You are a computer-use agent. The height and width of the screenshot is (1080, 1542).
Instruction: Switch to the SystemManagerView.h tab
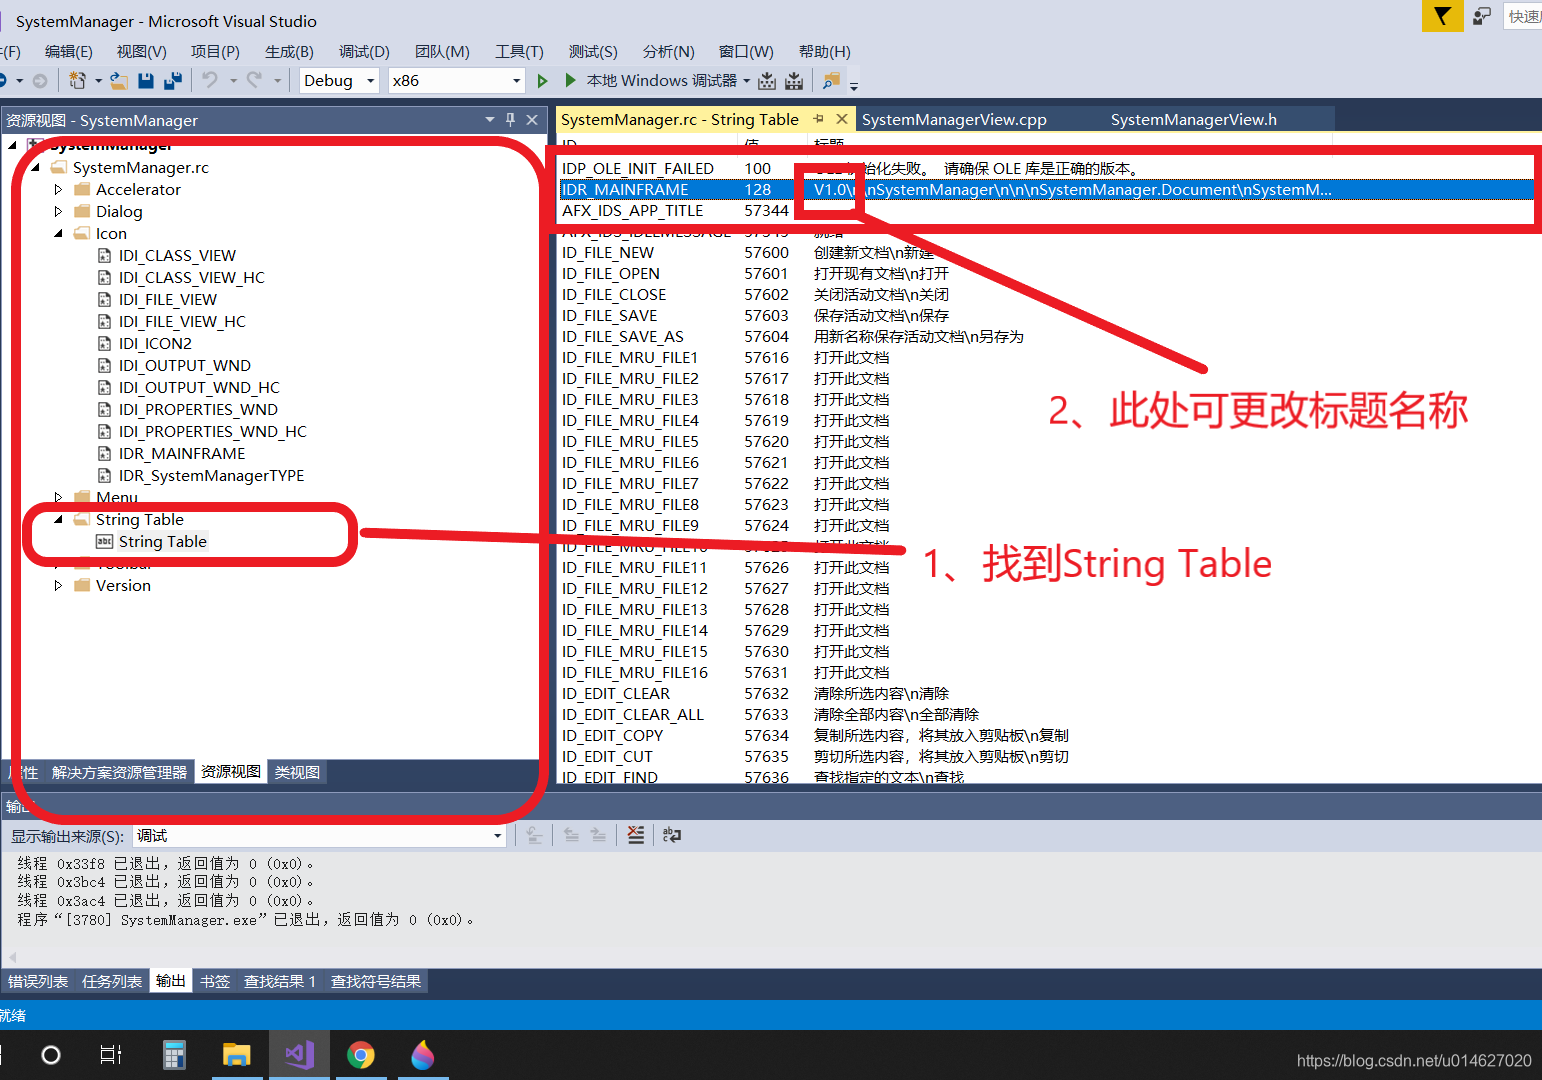[1193, 119]
